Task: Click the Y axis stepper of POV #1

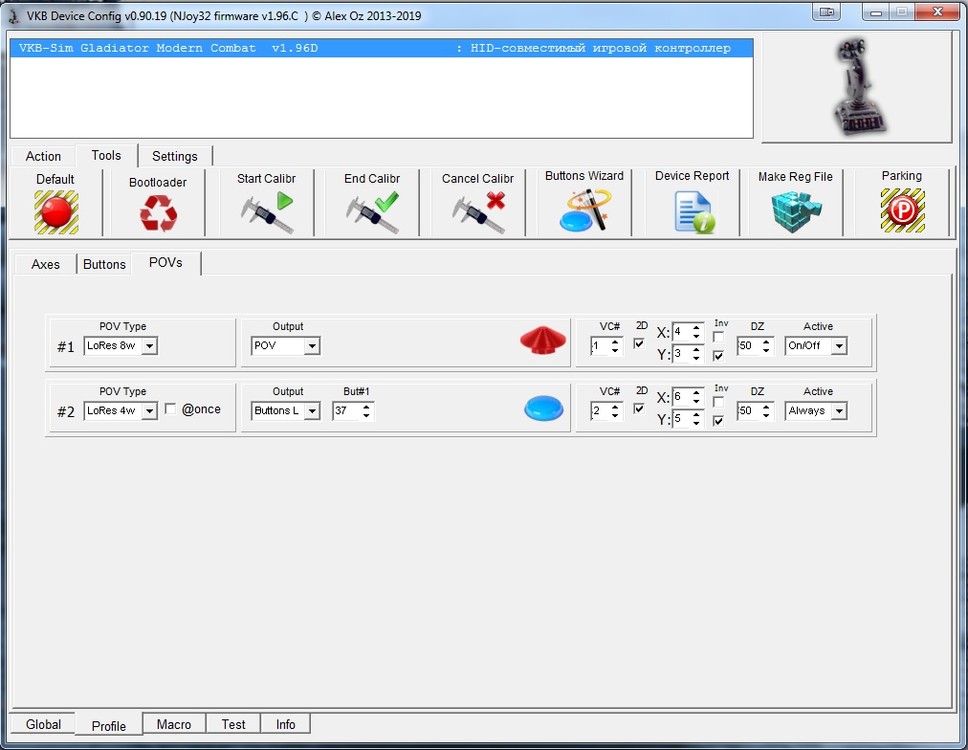Action: (x=687, y=354)
